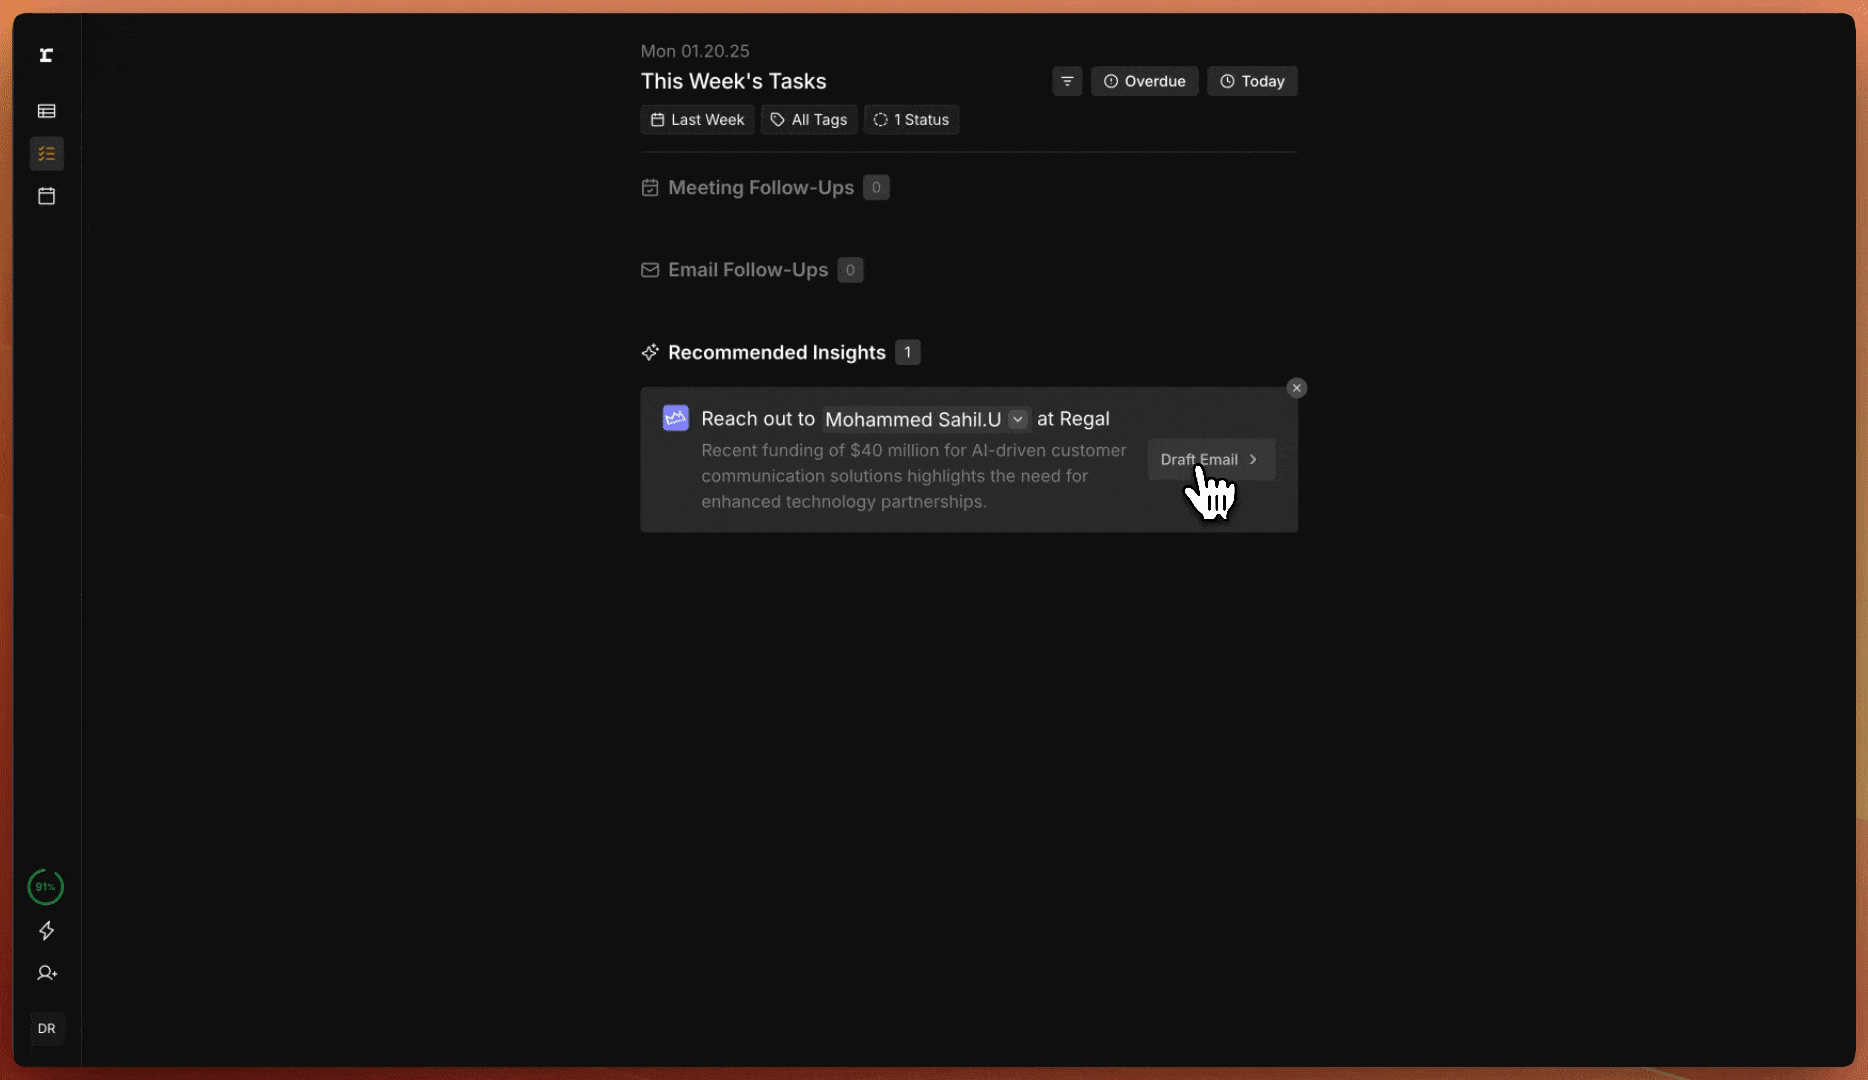Image resolution: width=1868 pixels, height=1080 pixels.
Task: Open the 1 Status filter dropdown
Action: click(911, 120)
